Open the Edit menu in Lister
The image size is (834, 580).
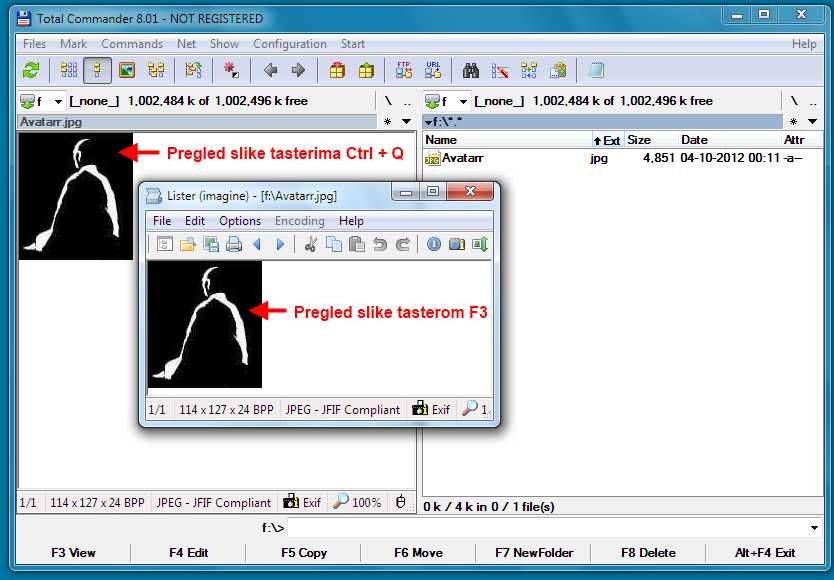point(195,221)
